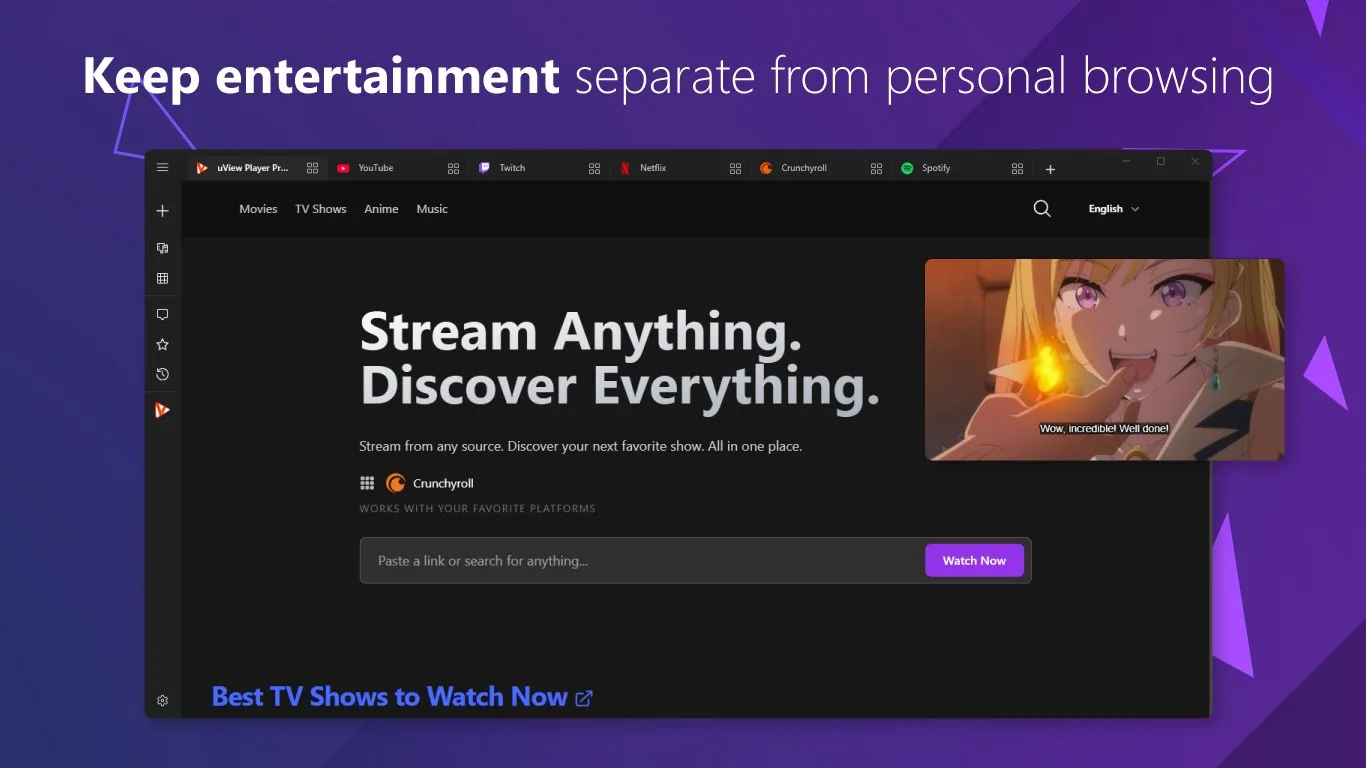
Task: Click layout icon on the Spotify tab
Action: pos(1018,168)
